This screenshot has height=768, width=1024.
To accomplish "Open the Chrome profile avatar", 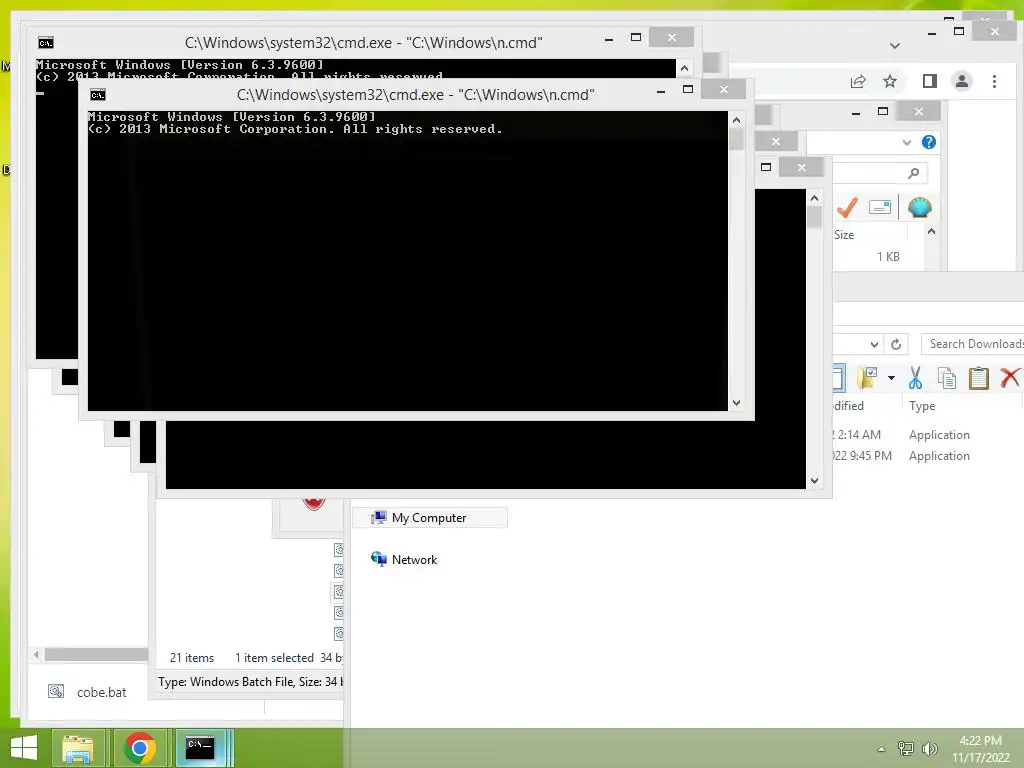I will pyautogui.click(x=962, y=81).
